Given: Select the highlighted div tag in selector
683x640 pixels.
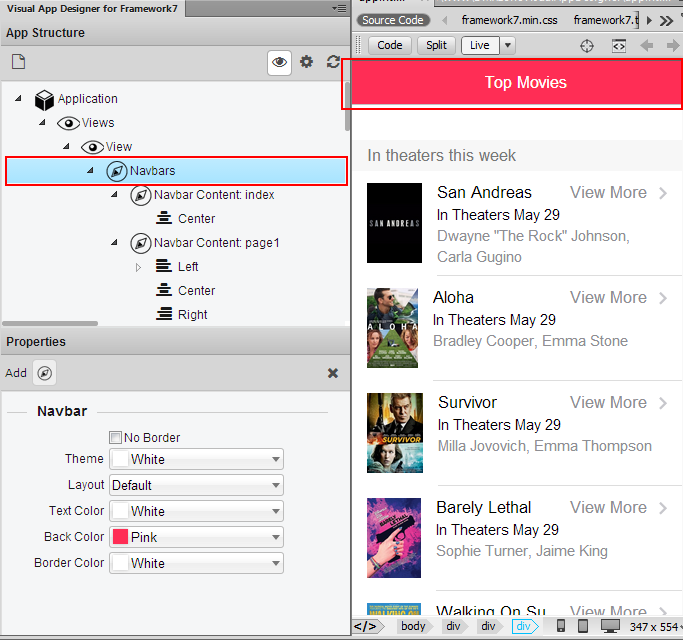Looking at the screenshot, I should 523,626.
